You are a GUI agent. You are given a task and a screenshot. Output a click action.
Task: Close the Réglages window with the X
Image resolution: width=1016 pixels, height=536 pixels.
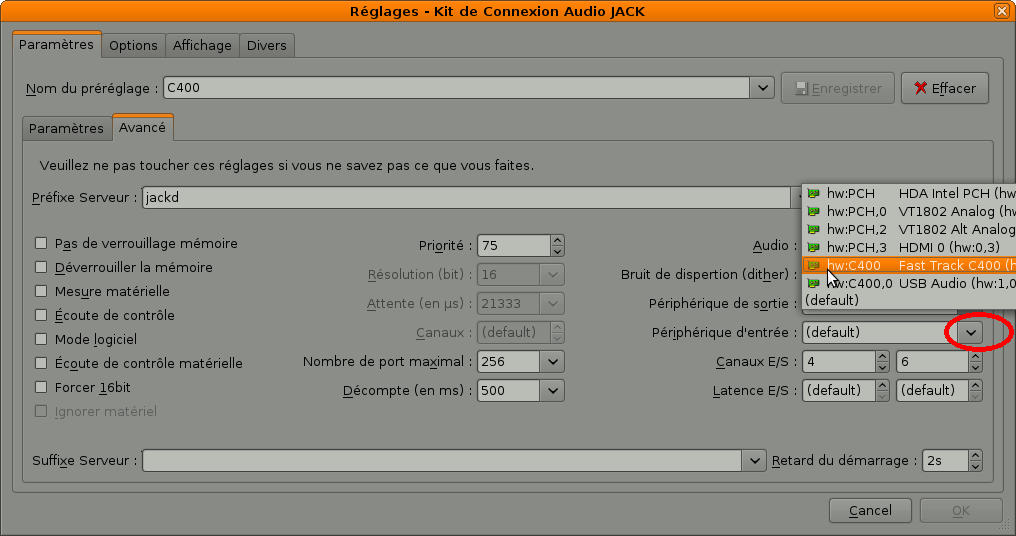[1002, 11]
